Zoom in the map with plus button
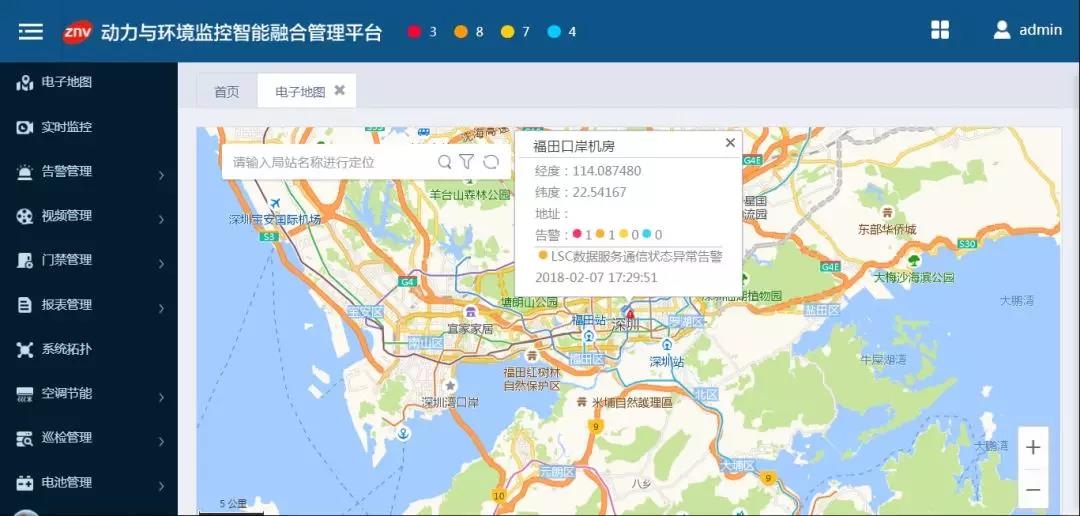The width and height of the screenshot is (1080, 516). (1032, 448)
